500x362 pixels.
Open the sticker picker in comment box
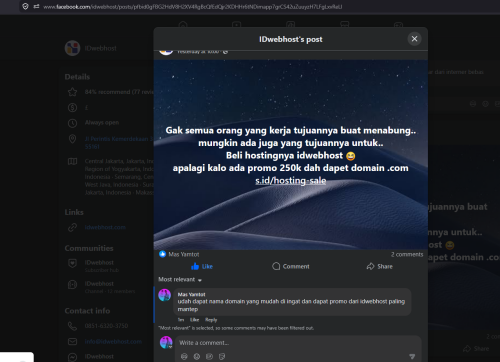(222, 357)
